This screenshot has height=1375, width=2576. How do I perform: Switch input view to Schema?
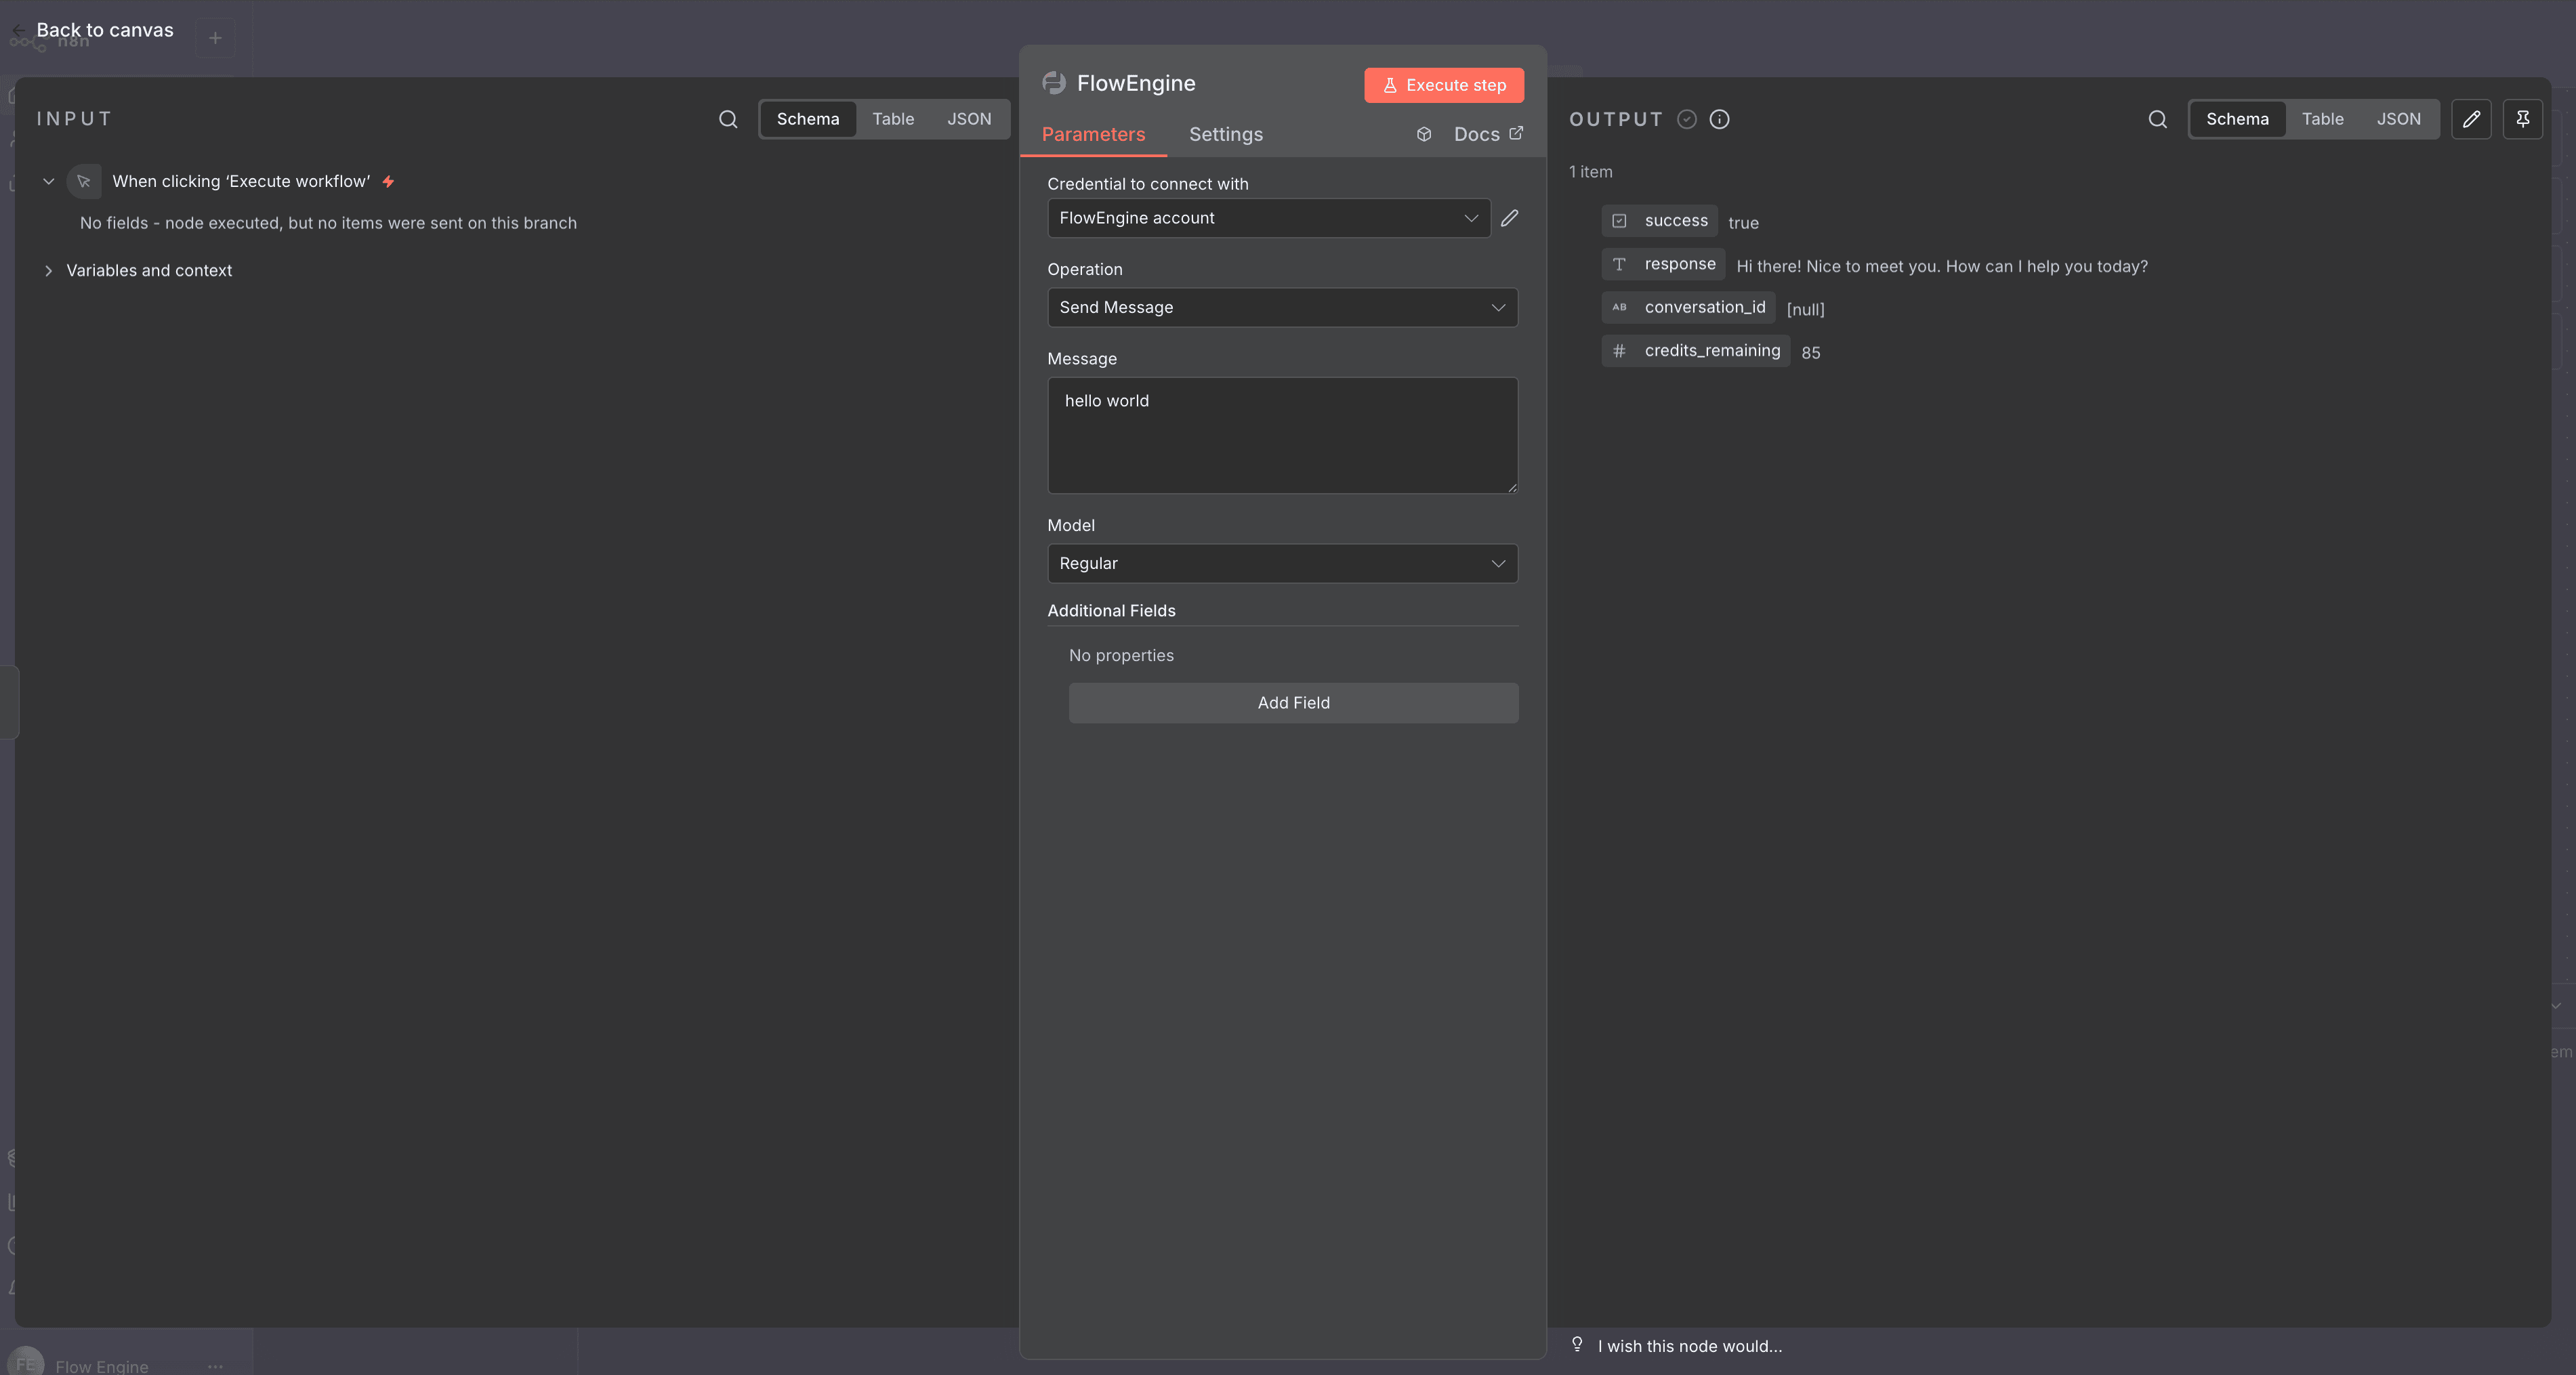(x=808, y=119)
